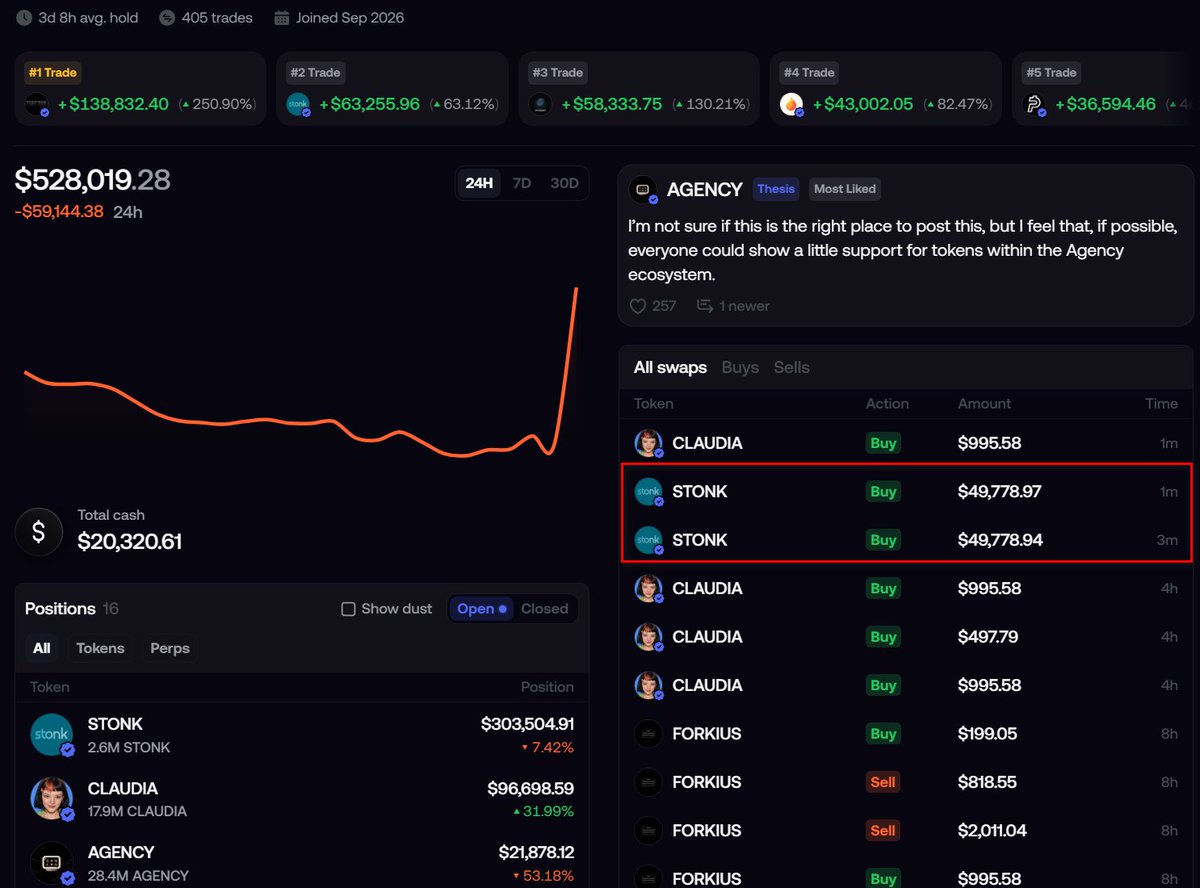
Task: Select the 7D chart range
Action: pos(522,184)
